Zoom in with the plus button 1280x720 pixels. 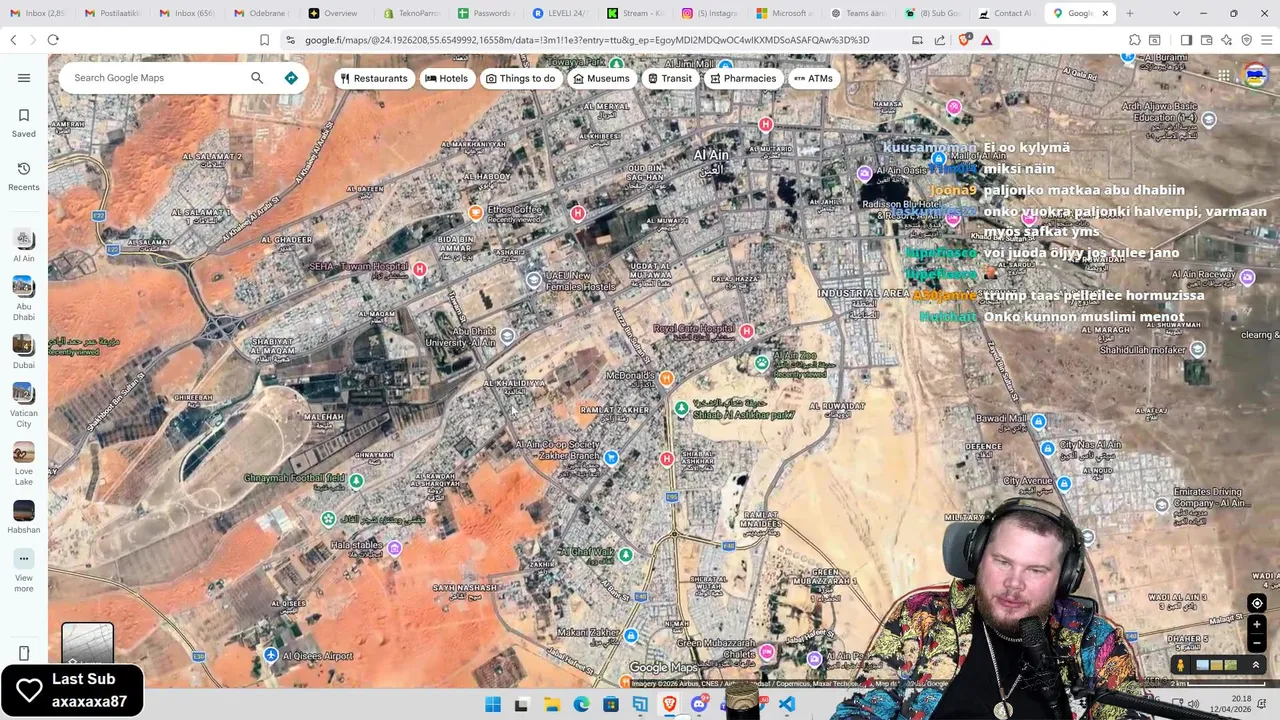point(1257,624)
